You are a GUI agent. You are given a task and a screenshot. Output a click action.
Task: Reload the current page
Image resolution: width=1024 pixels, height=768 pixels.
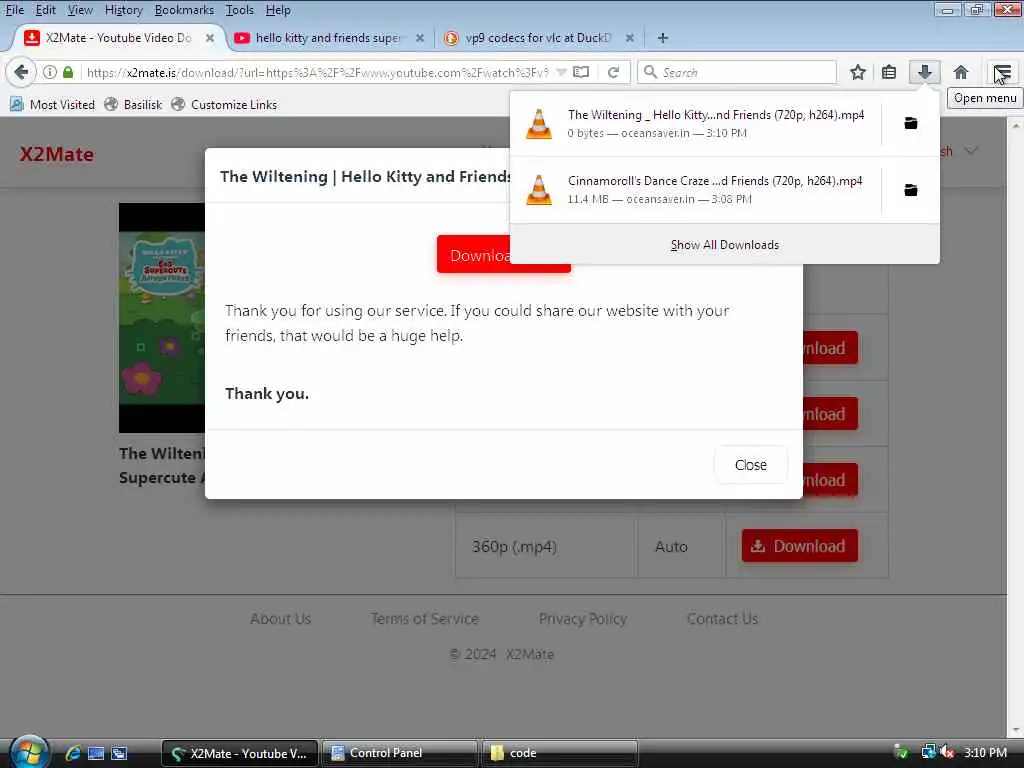[x=613, y=72]
